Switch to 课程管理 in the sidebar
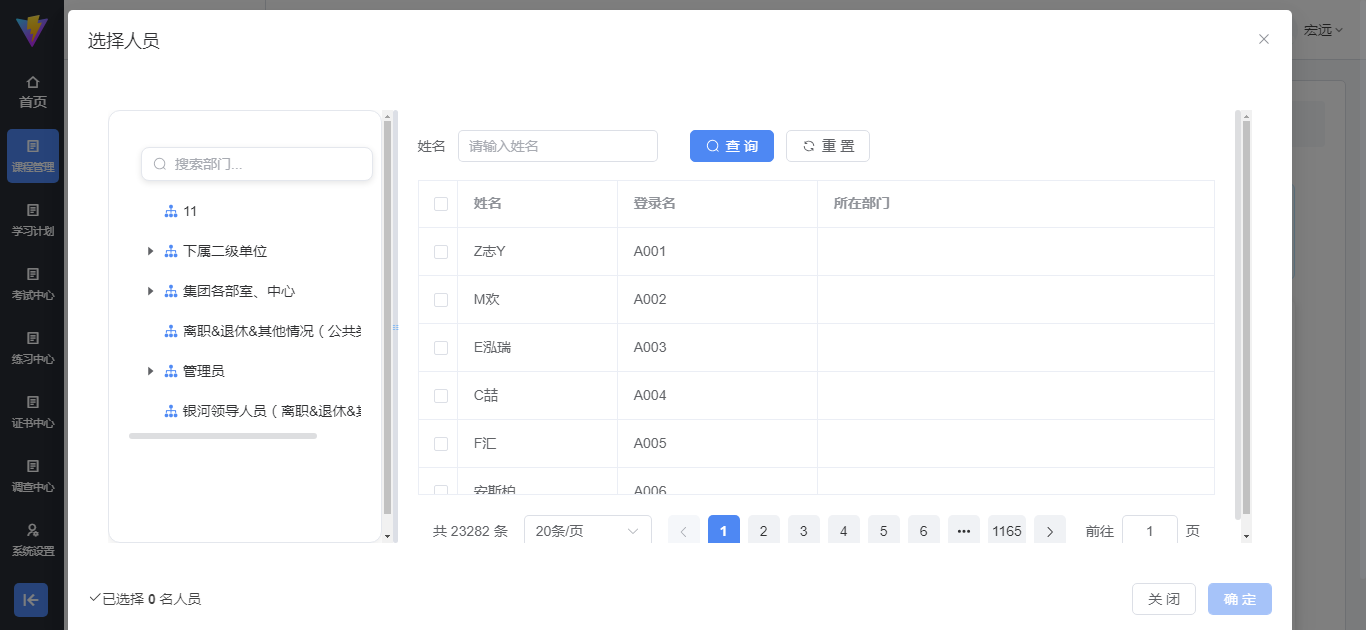 pos(33,155)
